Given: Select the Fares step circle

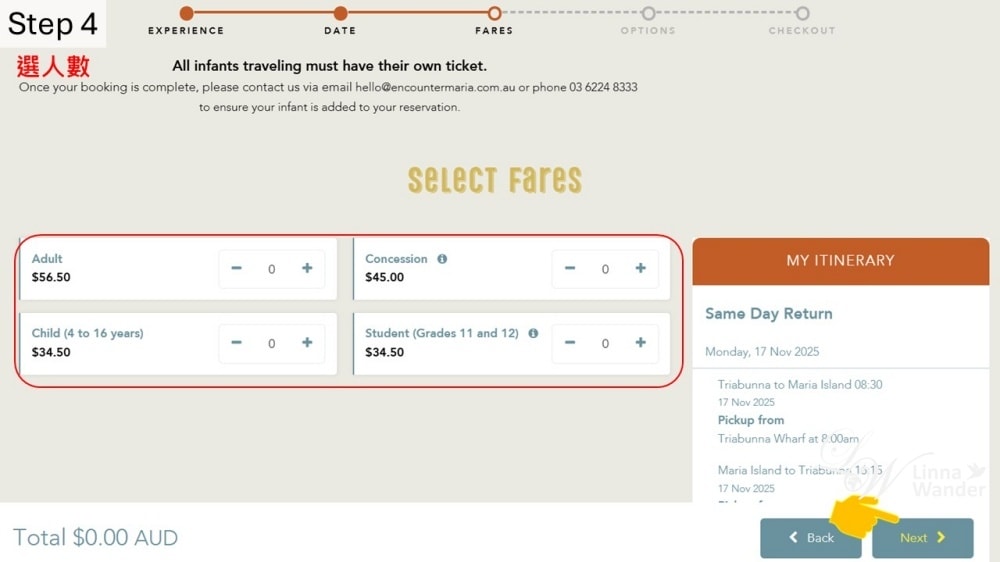Looking at the screenshot, I should click(494, 13).
